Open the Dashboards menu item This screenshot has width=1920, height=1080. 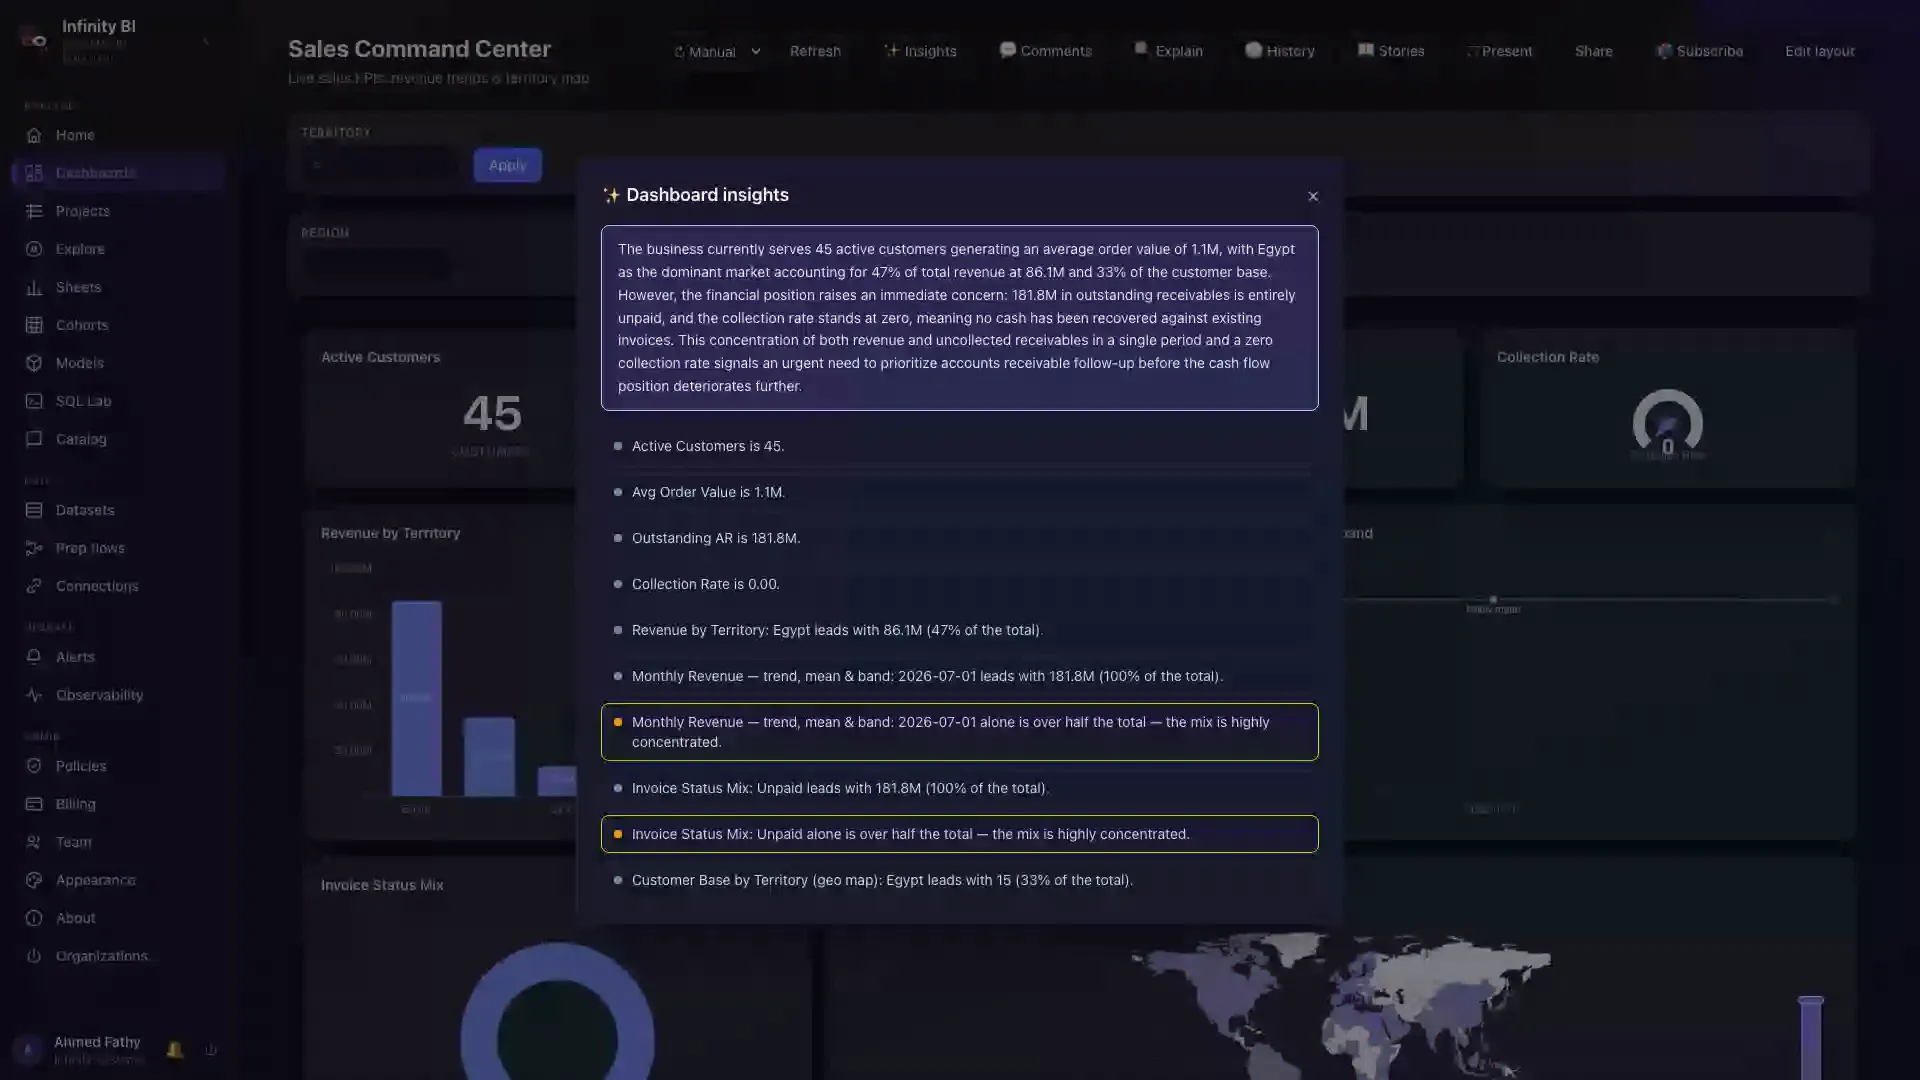click(x=118, y=173)
